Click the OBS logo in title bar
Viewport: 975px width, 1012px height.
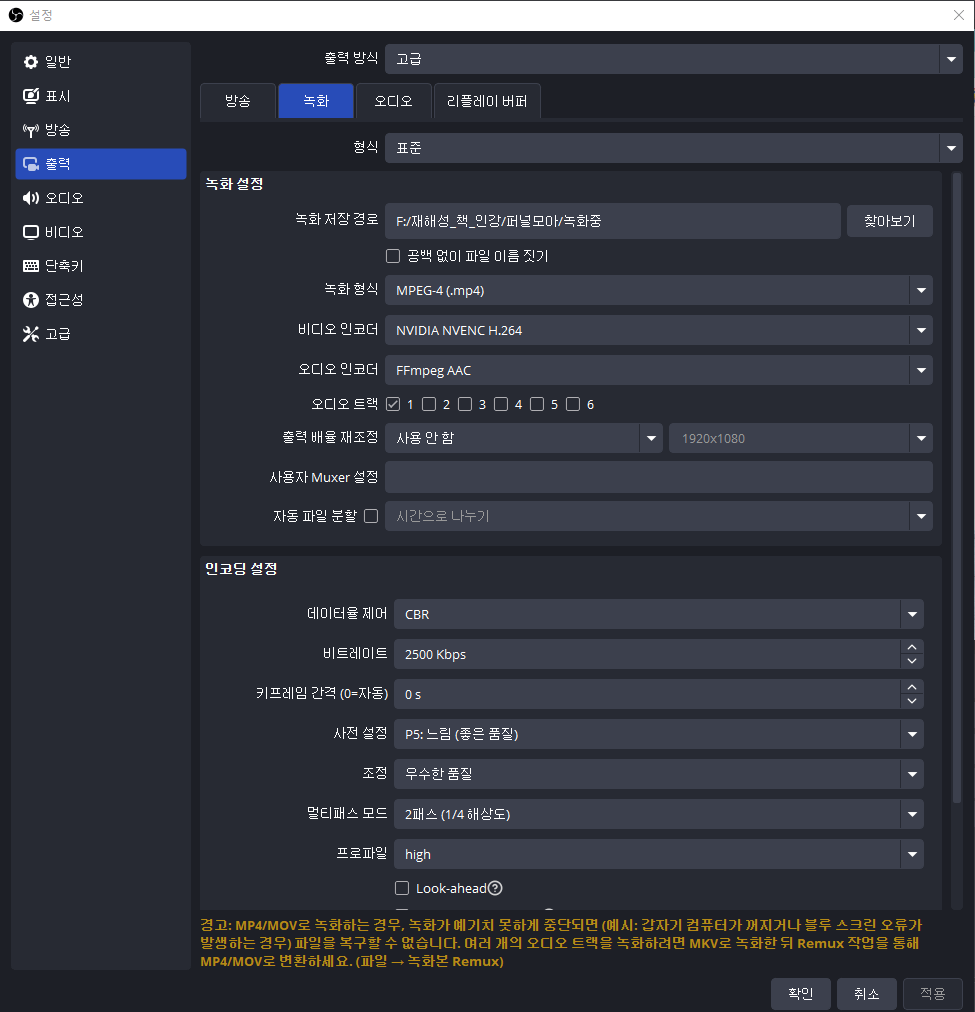pos(15,15)
